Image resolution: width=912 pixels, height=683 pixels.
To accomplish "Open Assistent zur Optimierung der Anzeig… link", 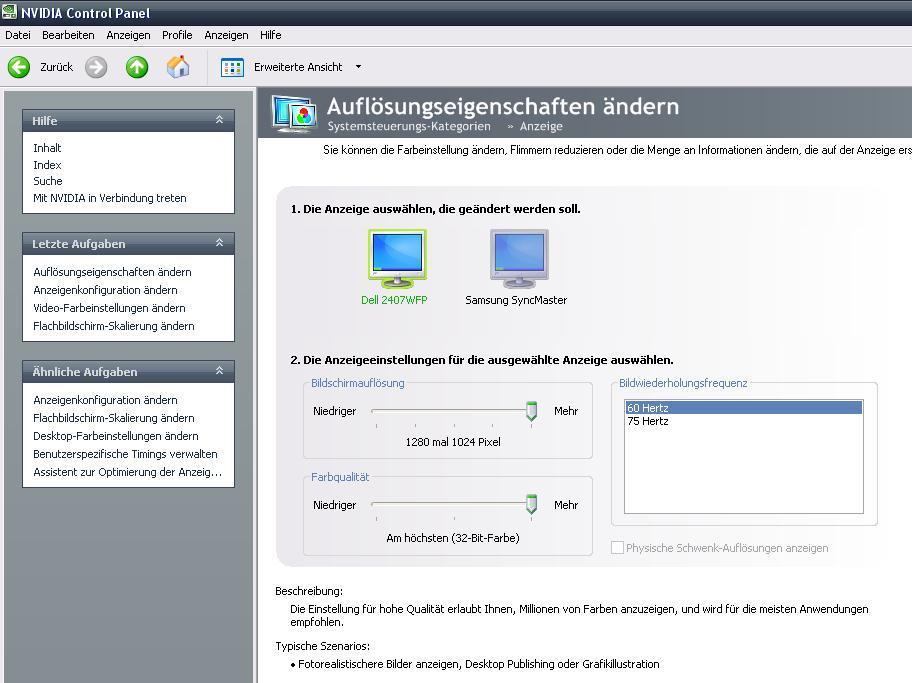I will 127,472.
